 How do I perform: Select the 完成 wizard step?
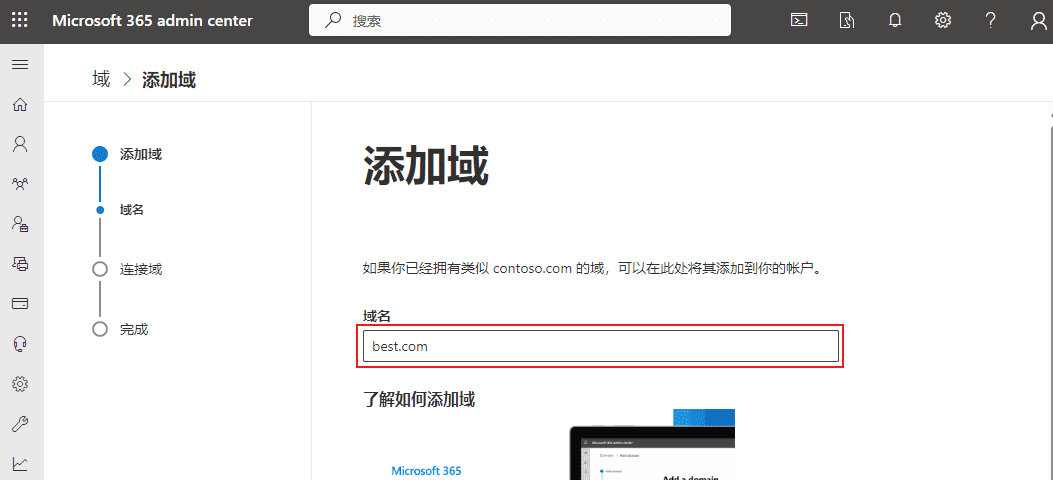click(120, 330)
